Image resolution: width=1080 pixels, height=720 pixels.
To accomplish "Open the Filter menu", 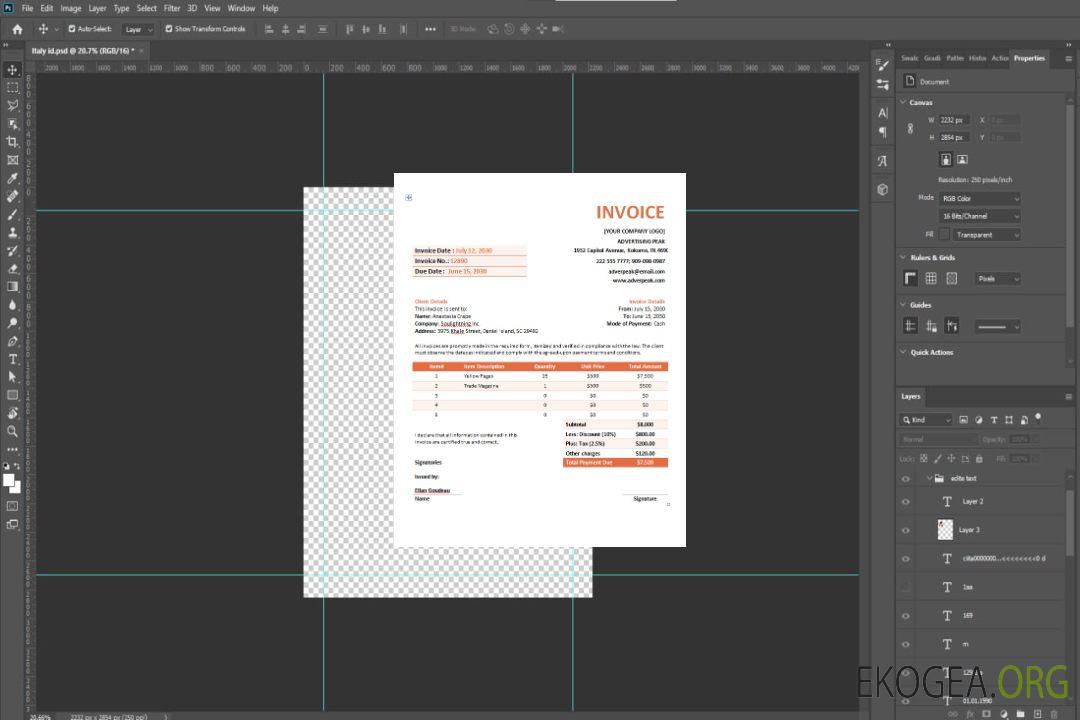I will point(172,8).
